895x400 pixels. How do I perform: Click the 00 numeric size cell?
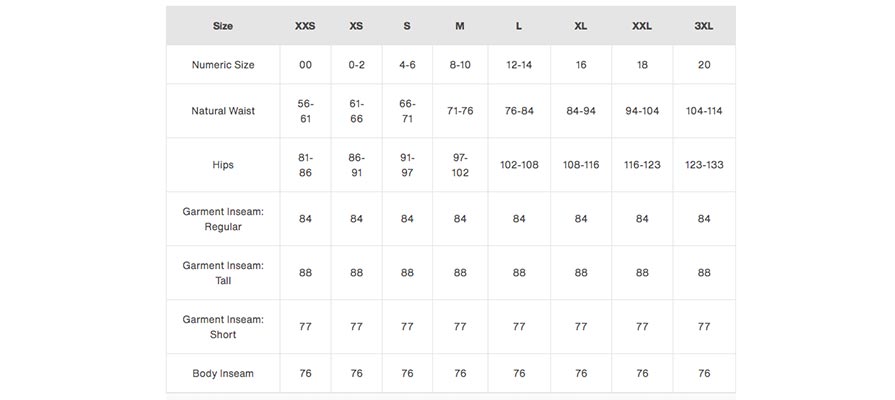[305, 65]
